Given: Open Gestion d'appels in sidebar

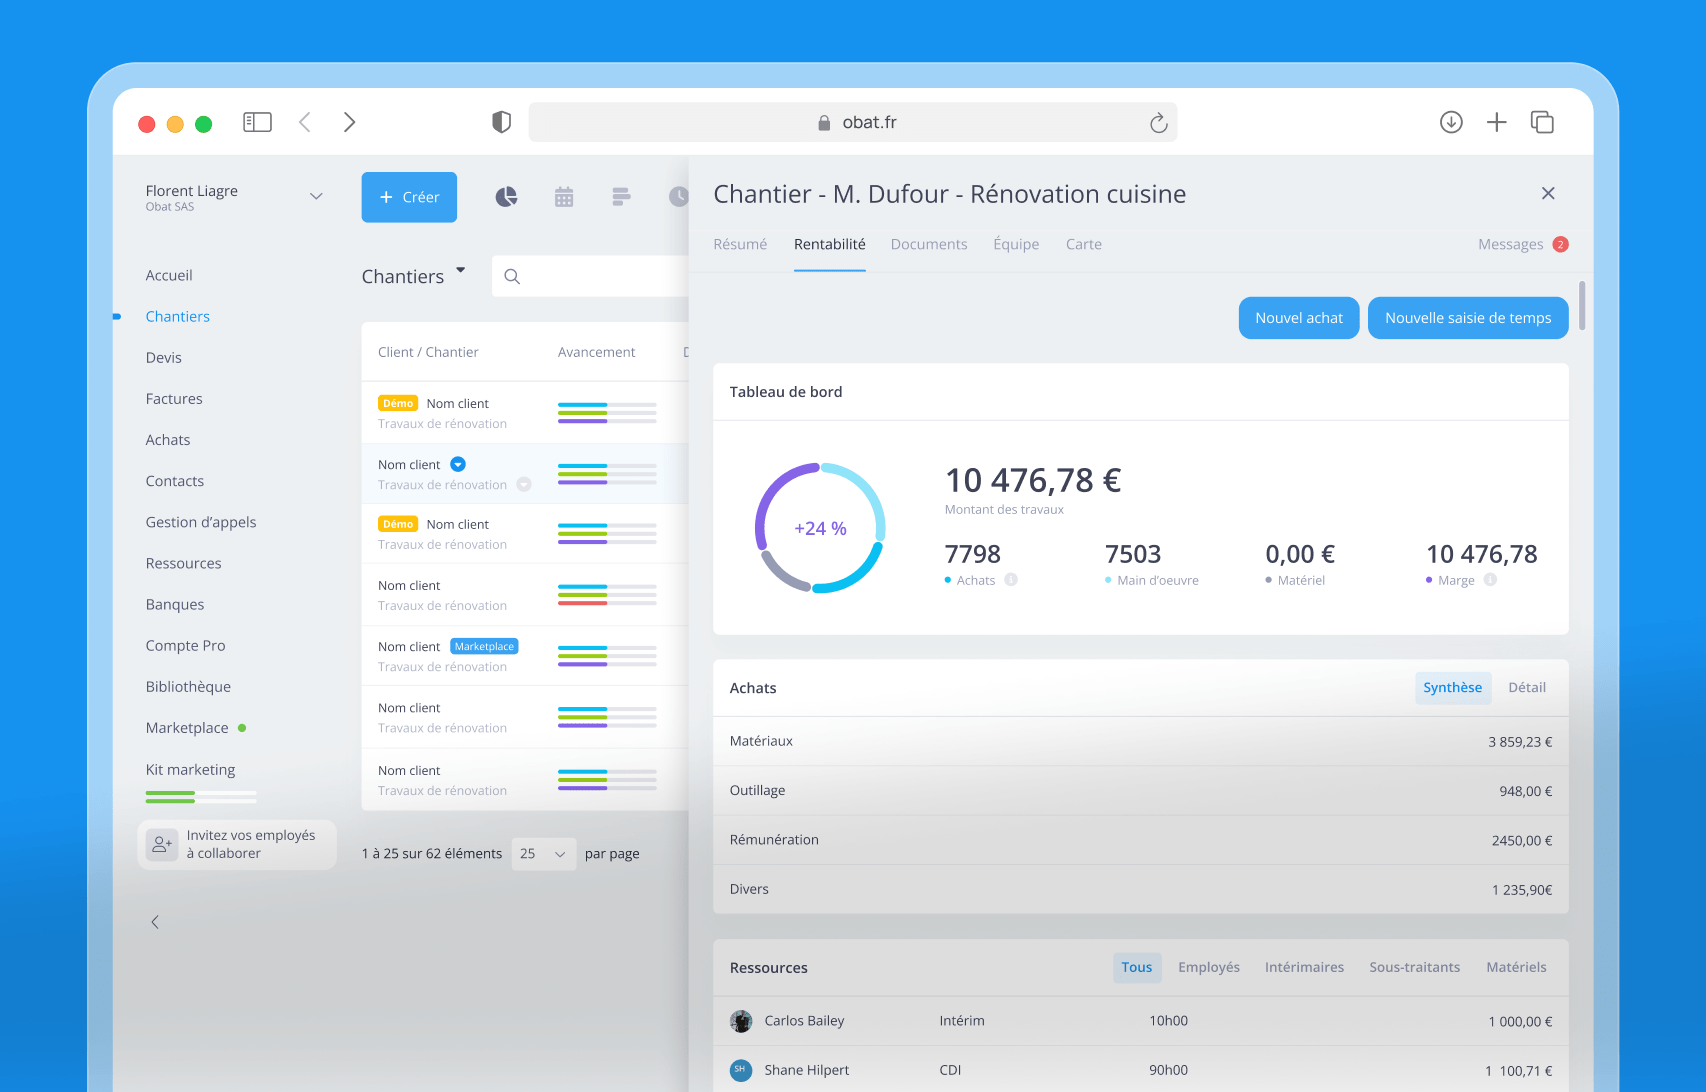Looking at the screenshot, I should (201, 522).
